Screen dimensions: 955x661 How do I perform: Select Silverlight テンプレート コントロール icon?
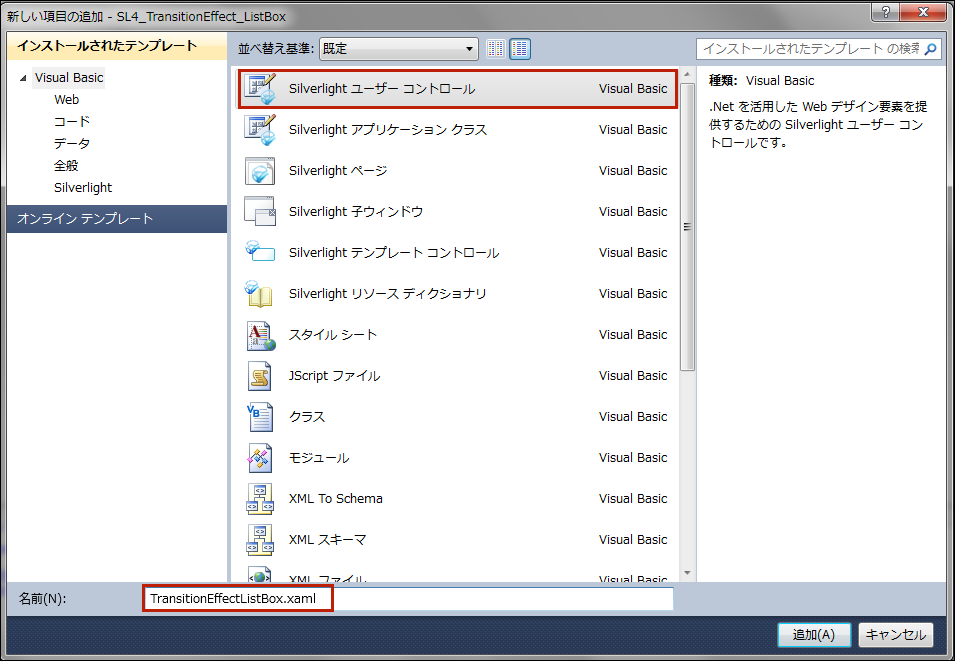[x=260, y=251]
